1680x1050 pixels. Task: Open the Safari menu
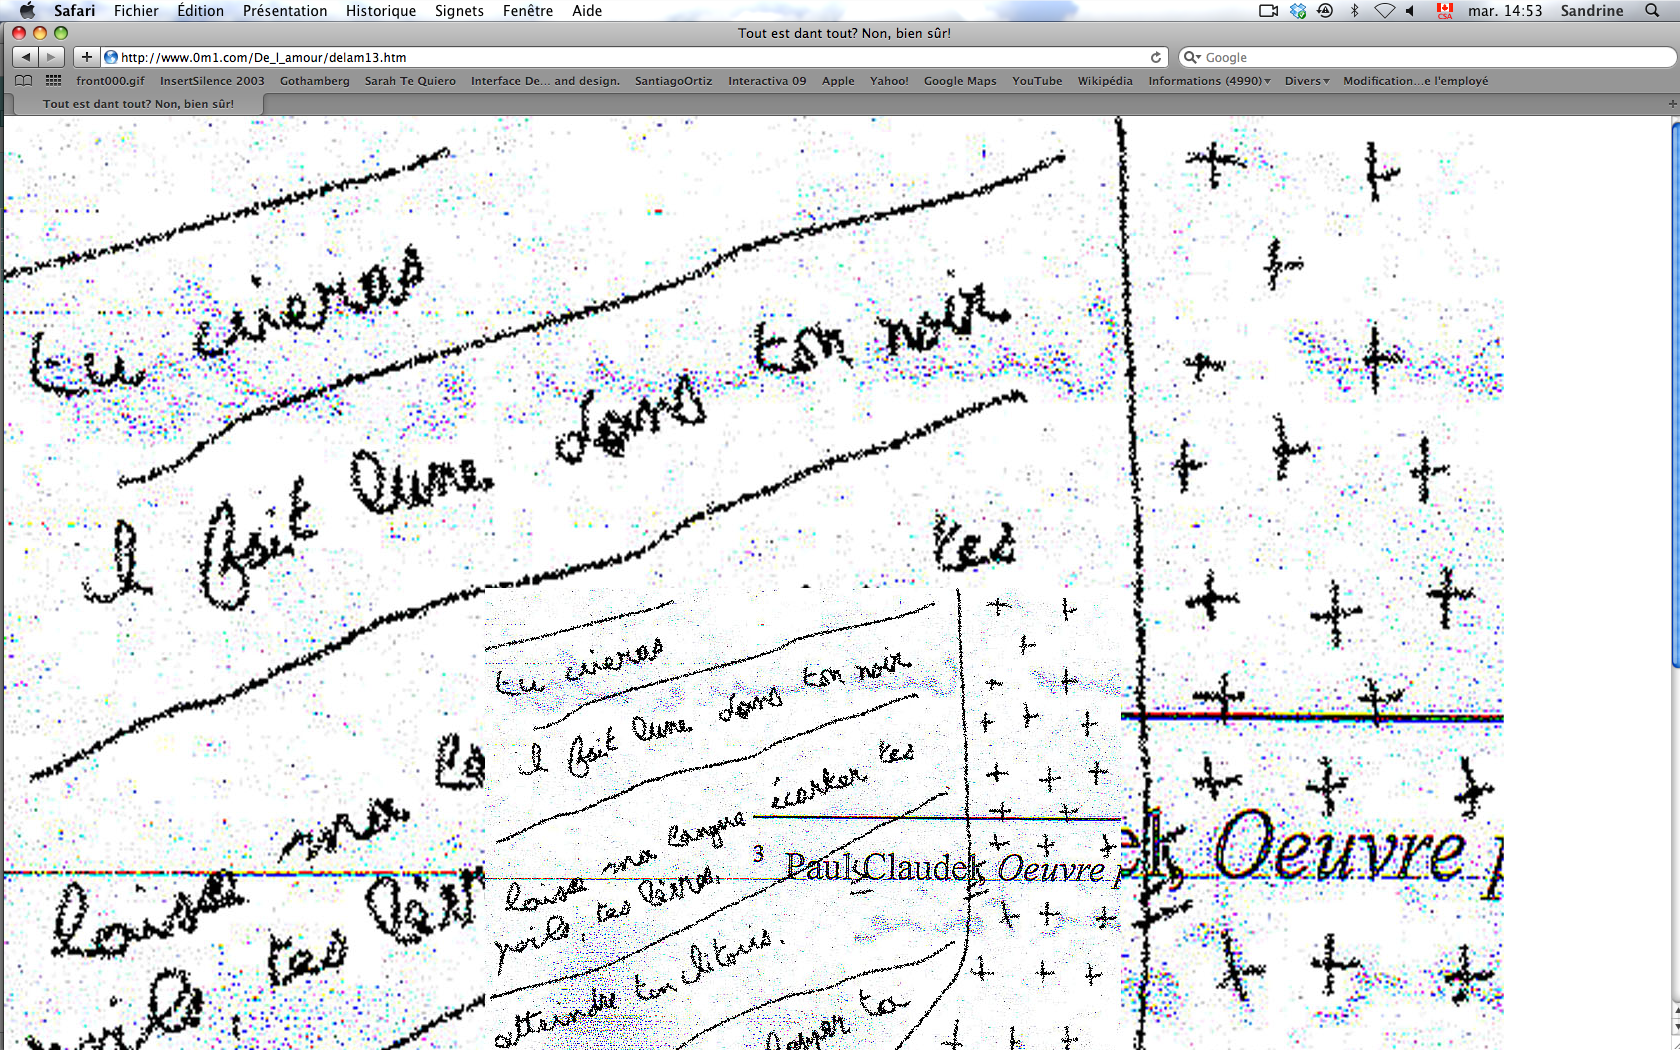point(75,11)
